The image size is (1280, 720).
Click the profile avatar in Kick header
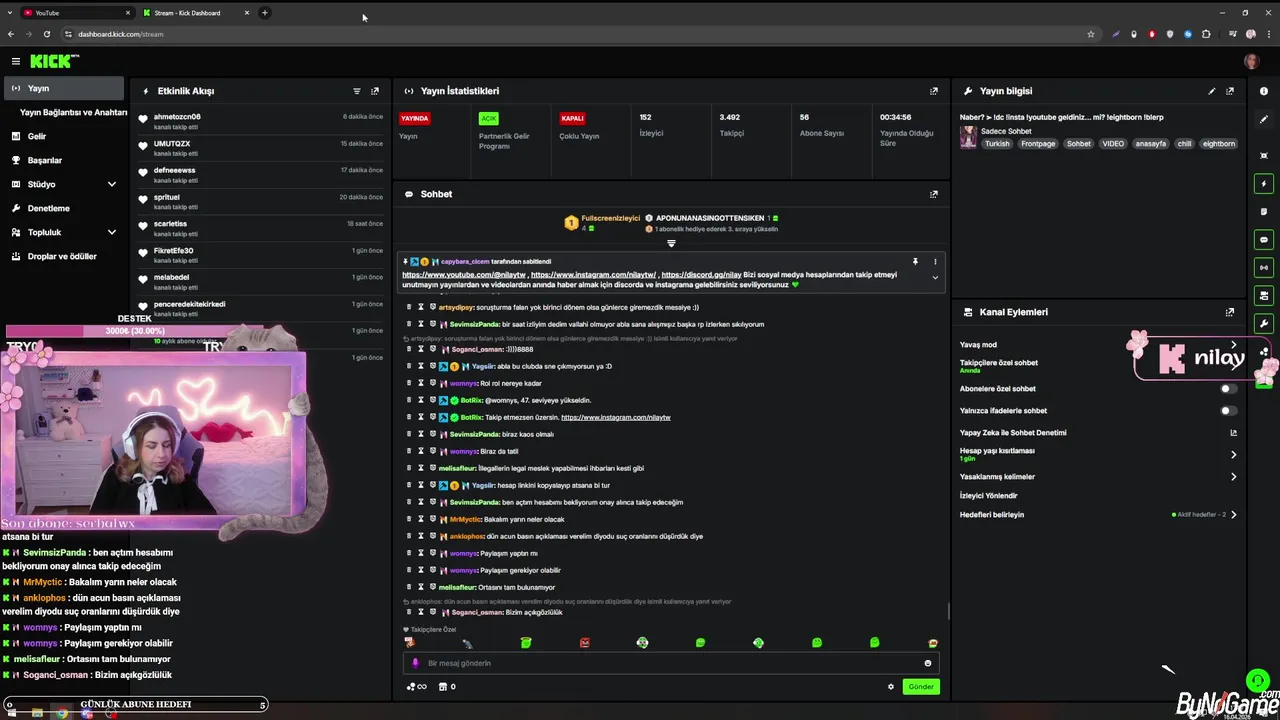[x=1251, y=61]
